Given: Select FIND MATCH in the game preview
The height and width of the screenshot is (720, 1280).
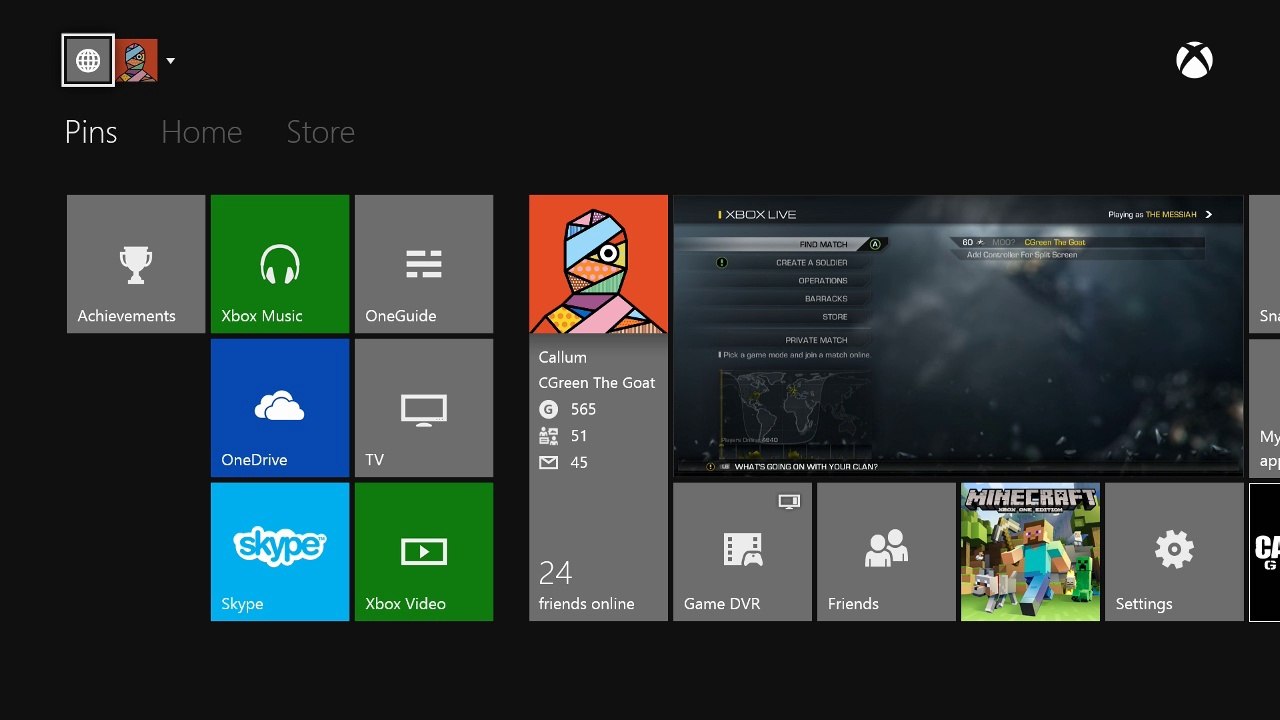Looking at the screenshot, I should [824, 244].
